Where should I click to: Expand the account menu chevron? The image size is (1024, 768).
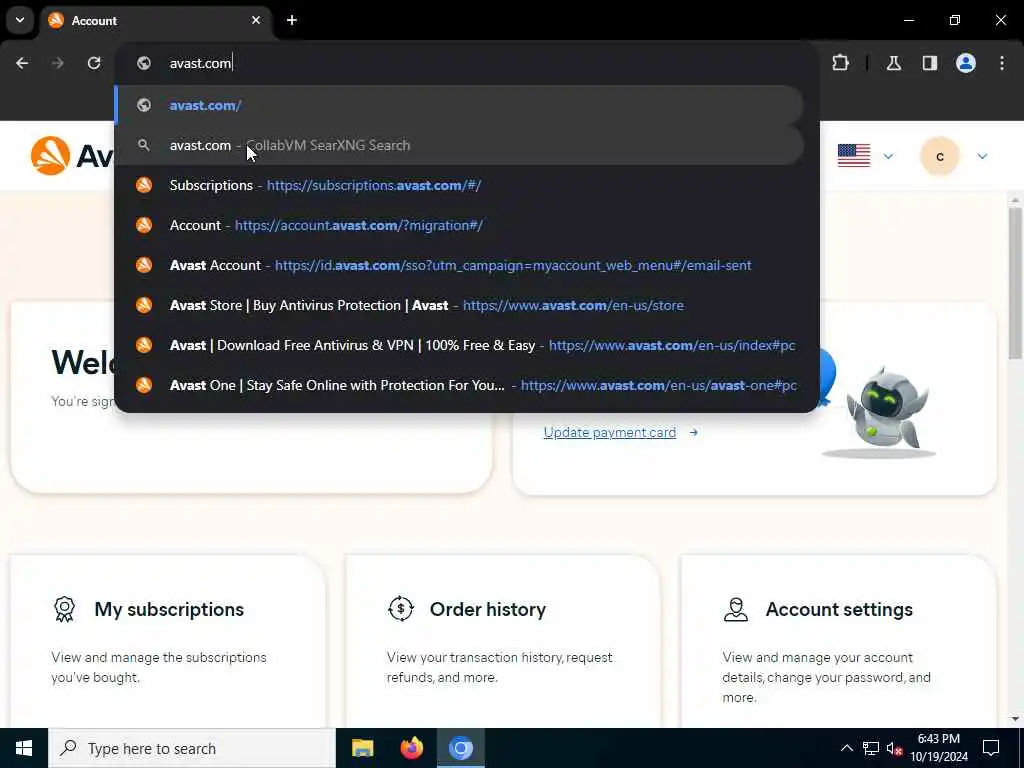[x=982, y=156]
